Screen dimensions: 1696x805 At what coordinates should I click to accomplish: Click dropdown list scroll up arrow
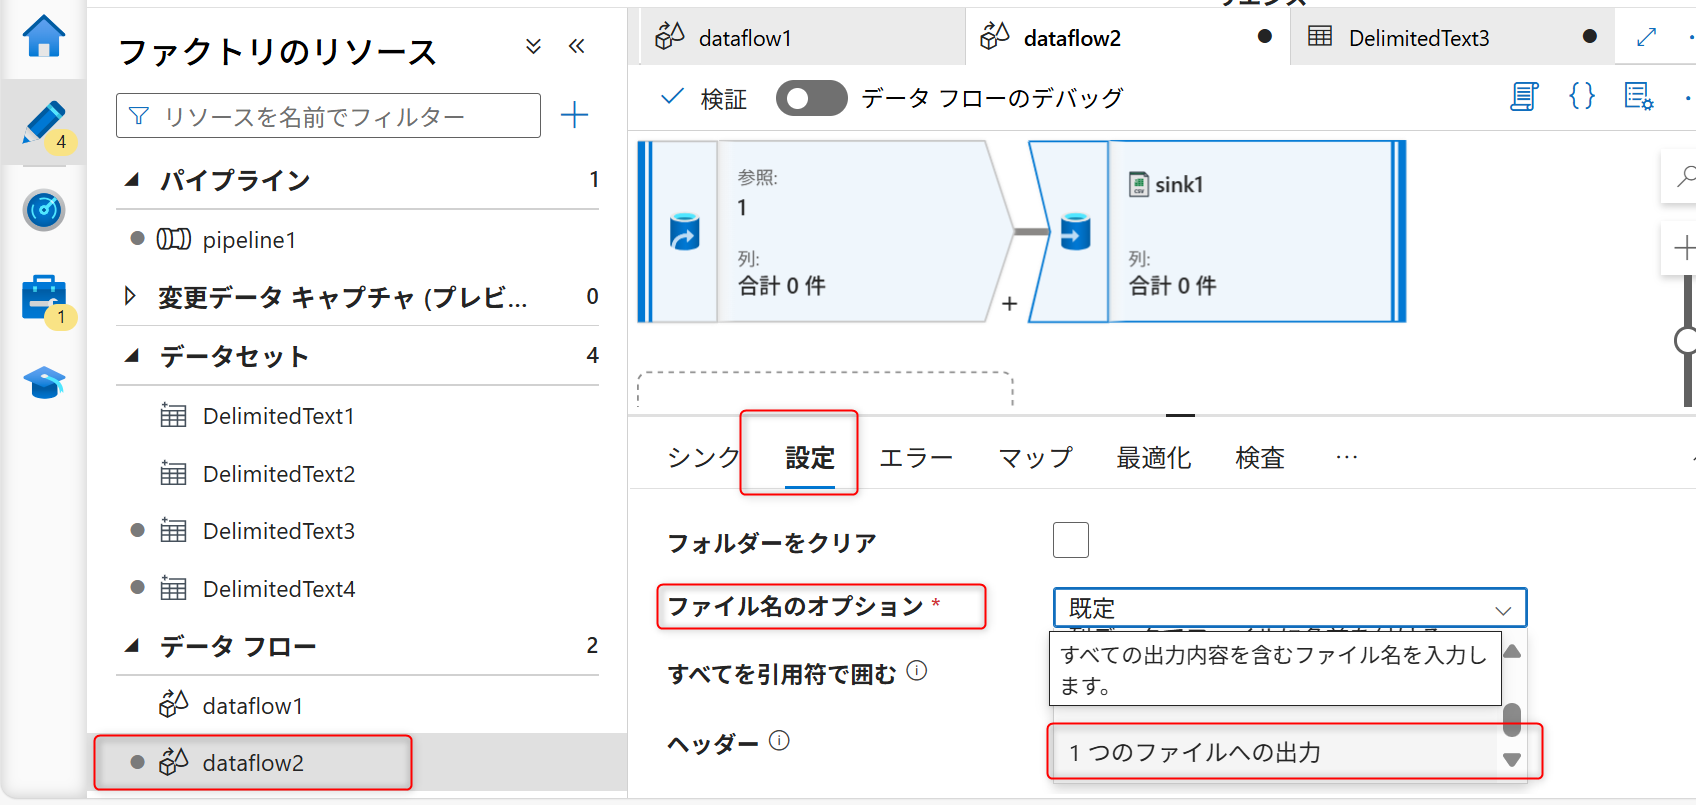pos(1512,652)
